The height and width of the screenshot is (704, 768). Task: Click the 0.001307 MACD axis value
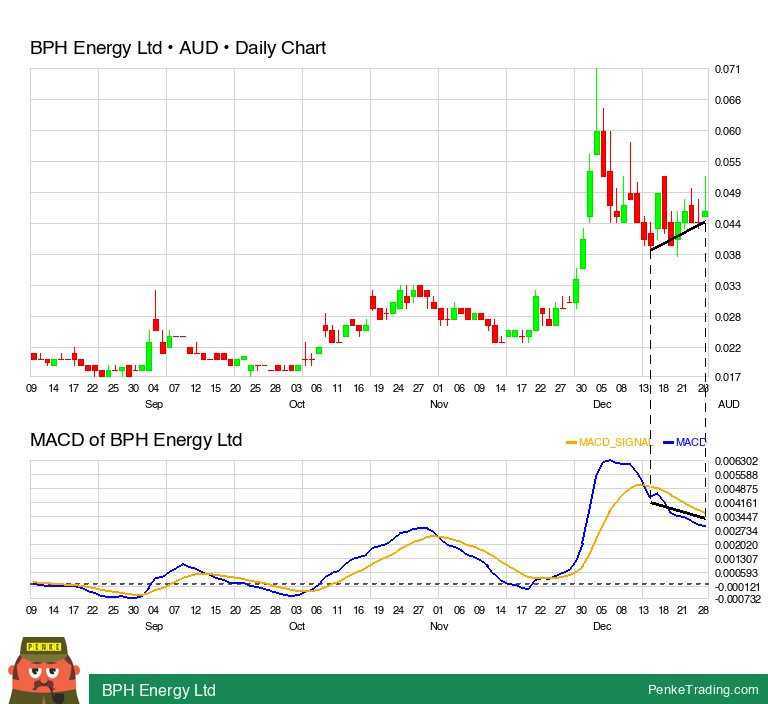coord(736,559)
